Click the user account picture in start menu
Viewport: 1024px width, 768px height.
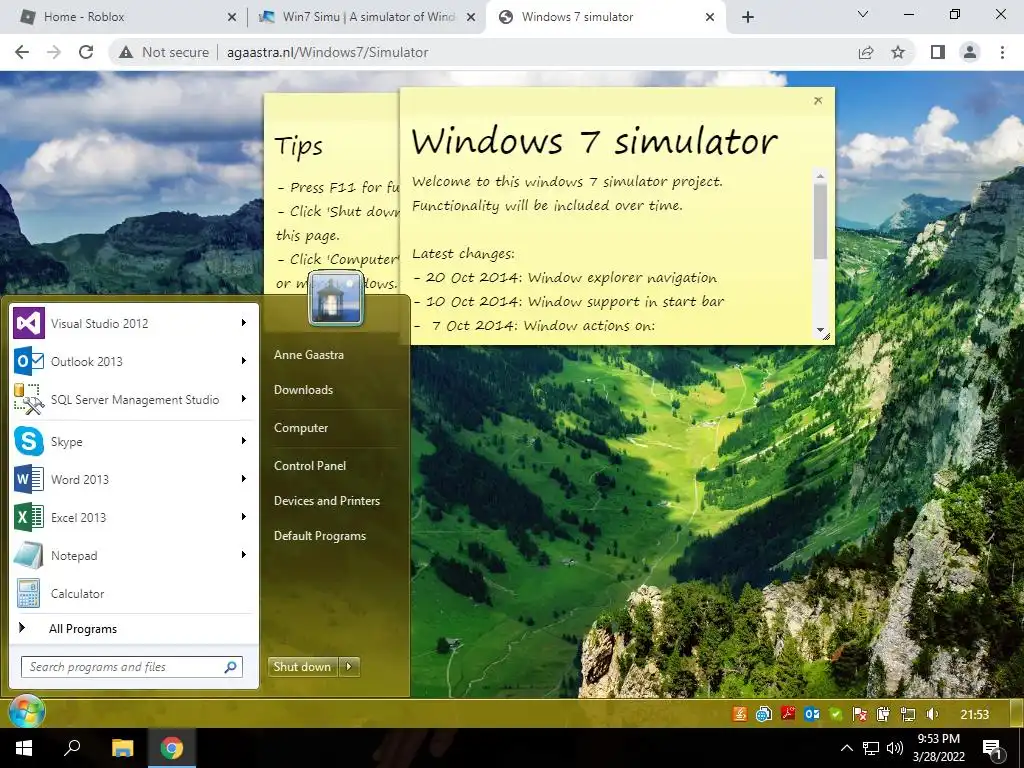coord(336,298)
